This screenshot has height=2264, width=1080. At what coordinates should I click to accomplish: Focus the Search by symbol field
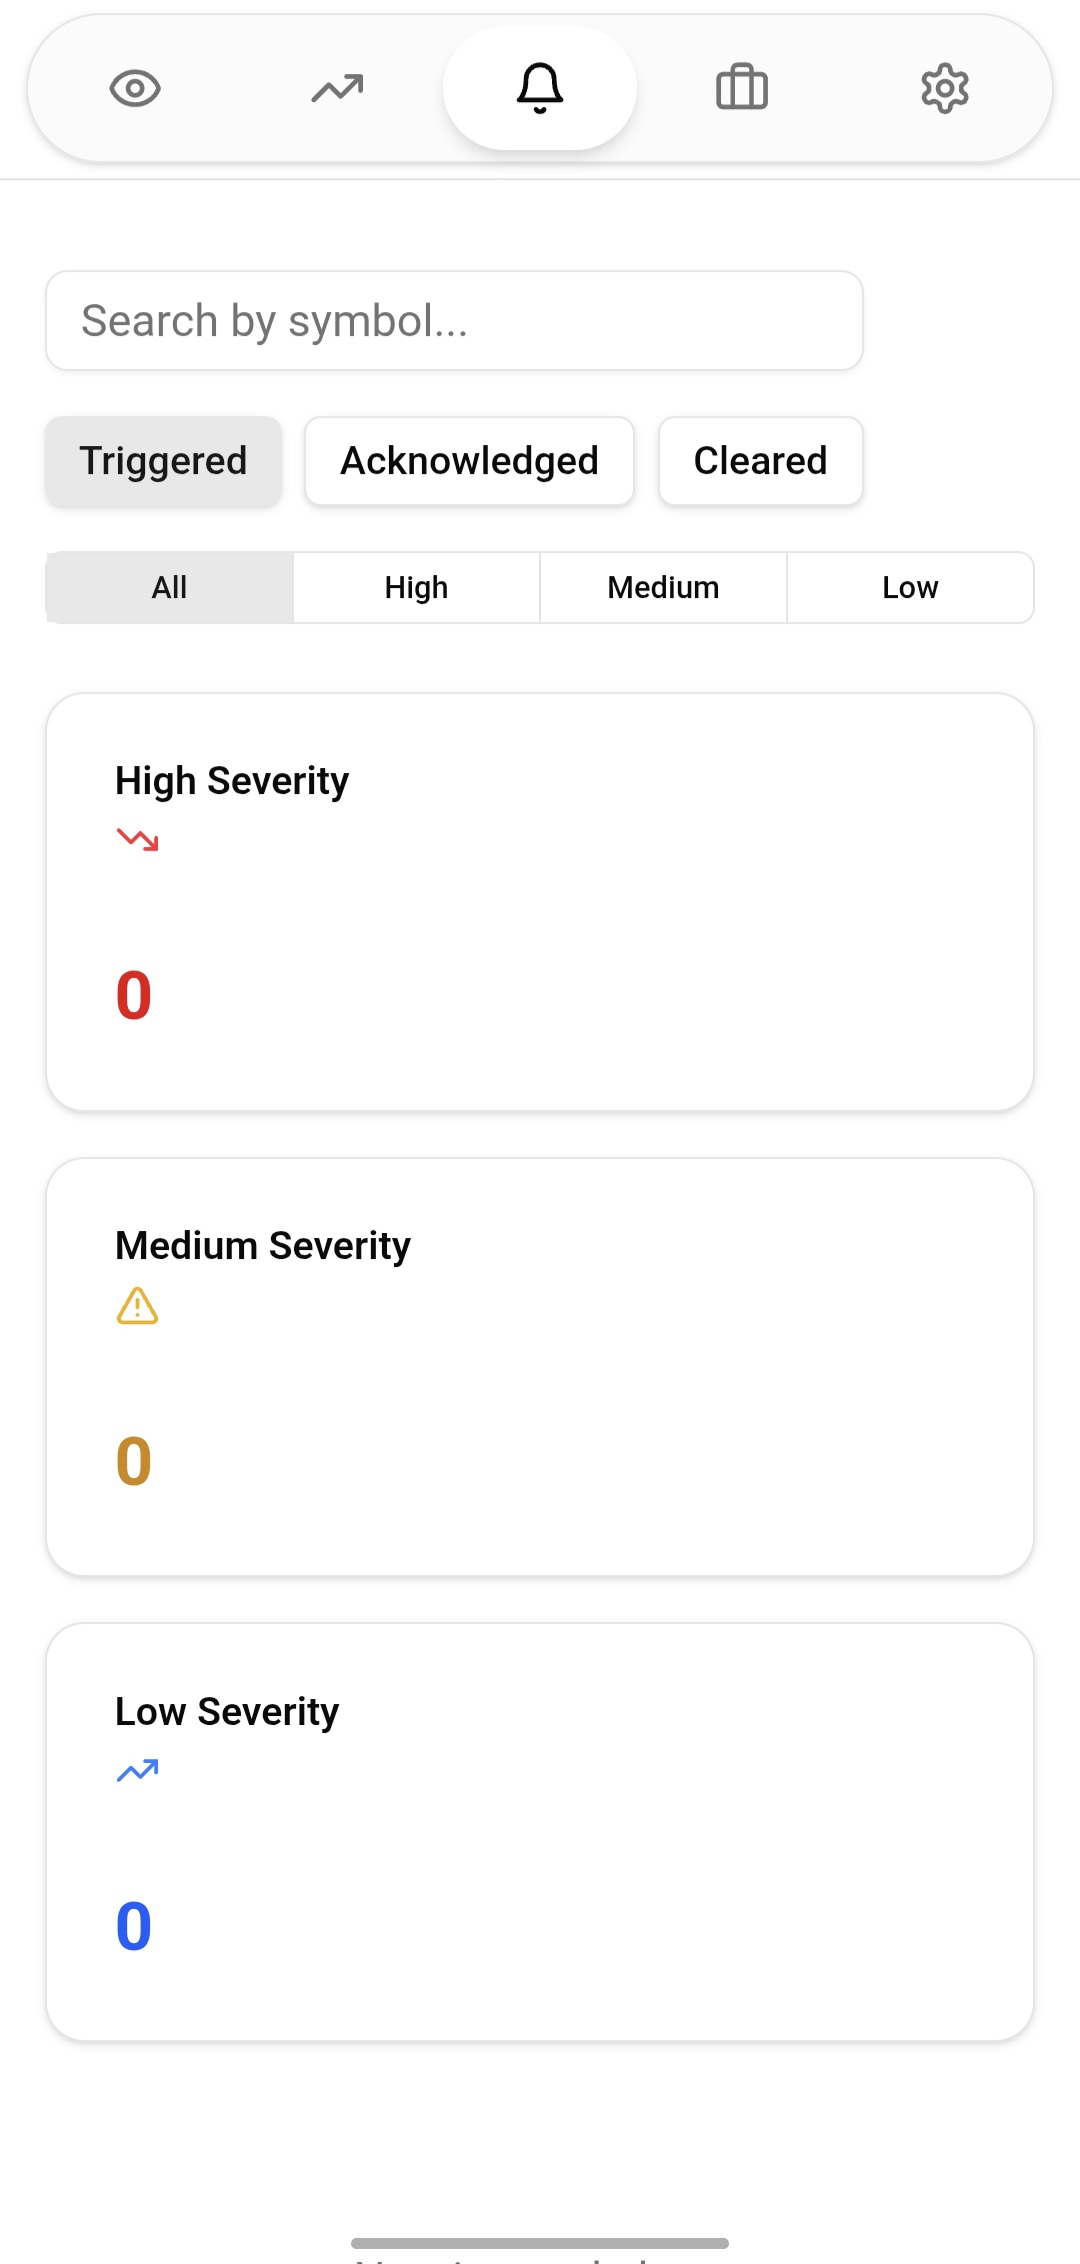(x=454, y=321)
